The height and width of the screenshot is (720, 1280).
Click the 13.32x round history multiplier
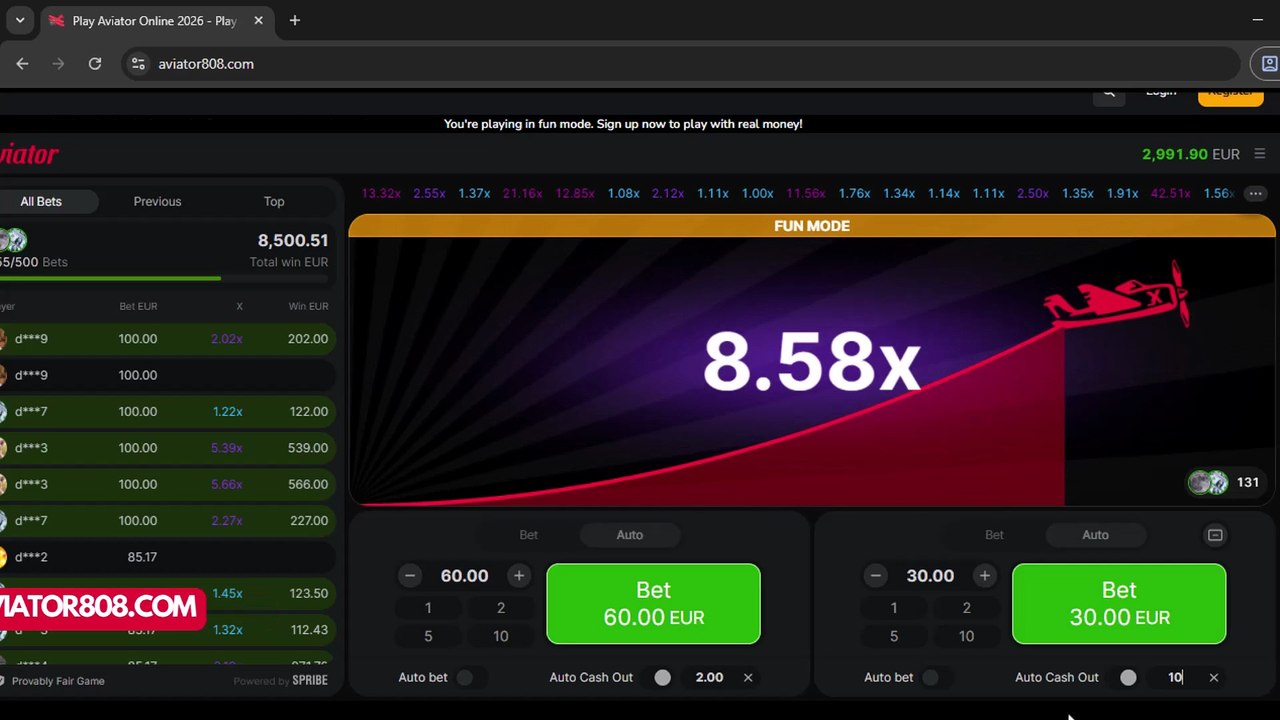pyautogui.click(x=380, y=193)
